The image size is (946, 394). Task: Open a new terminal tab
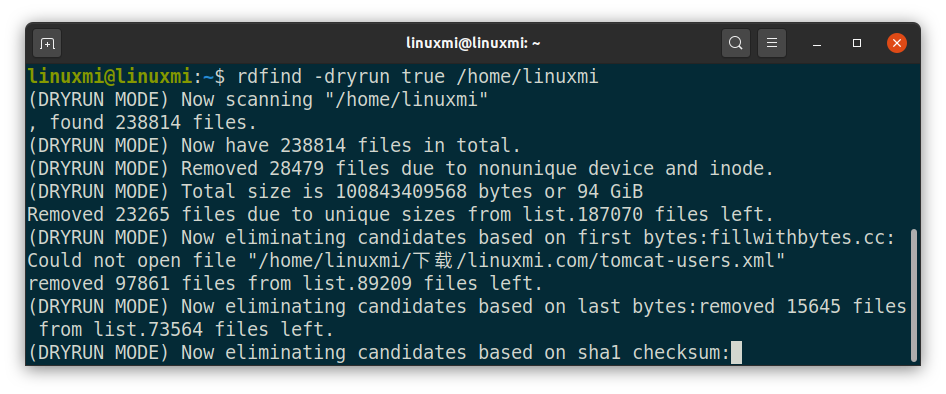coord(47,43)
